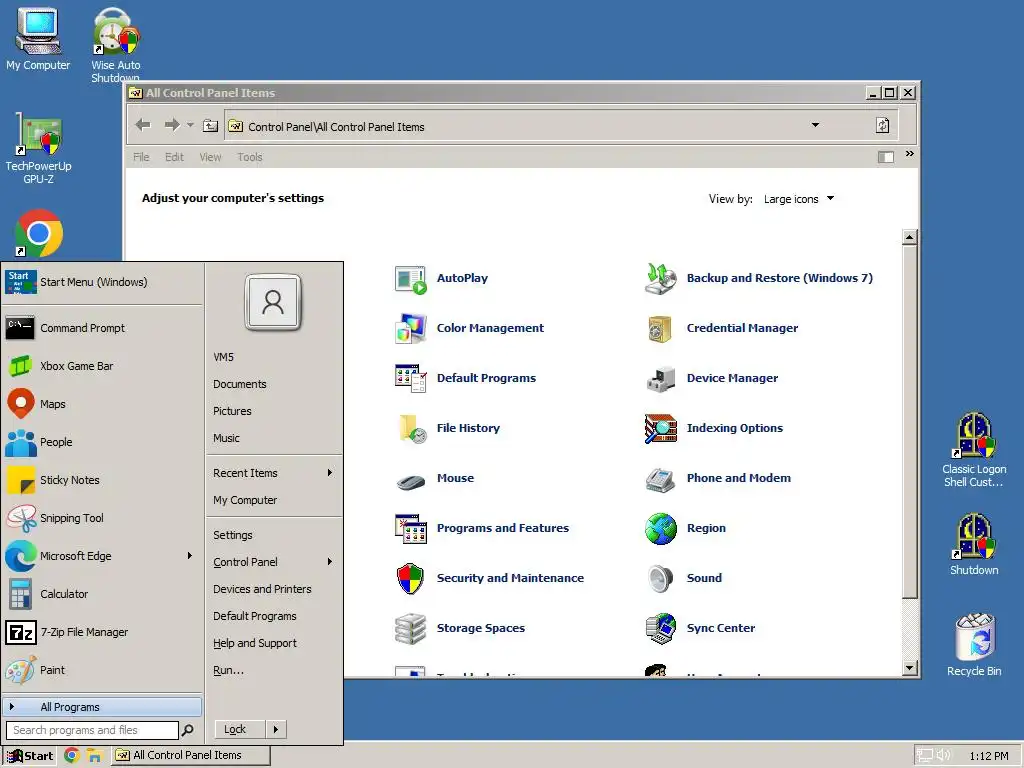This screenshot has height=768, width=1024.
Task: Click the Forward arrow in Control Panel
Action: click(172, 125)
